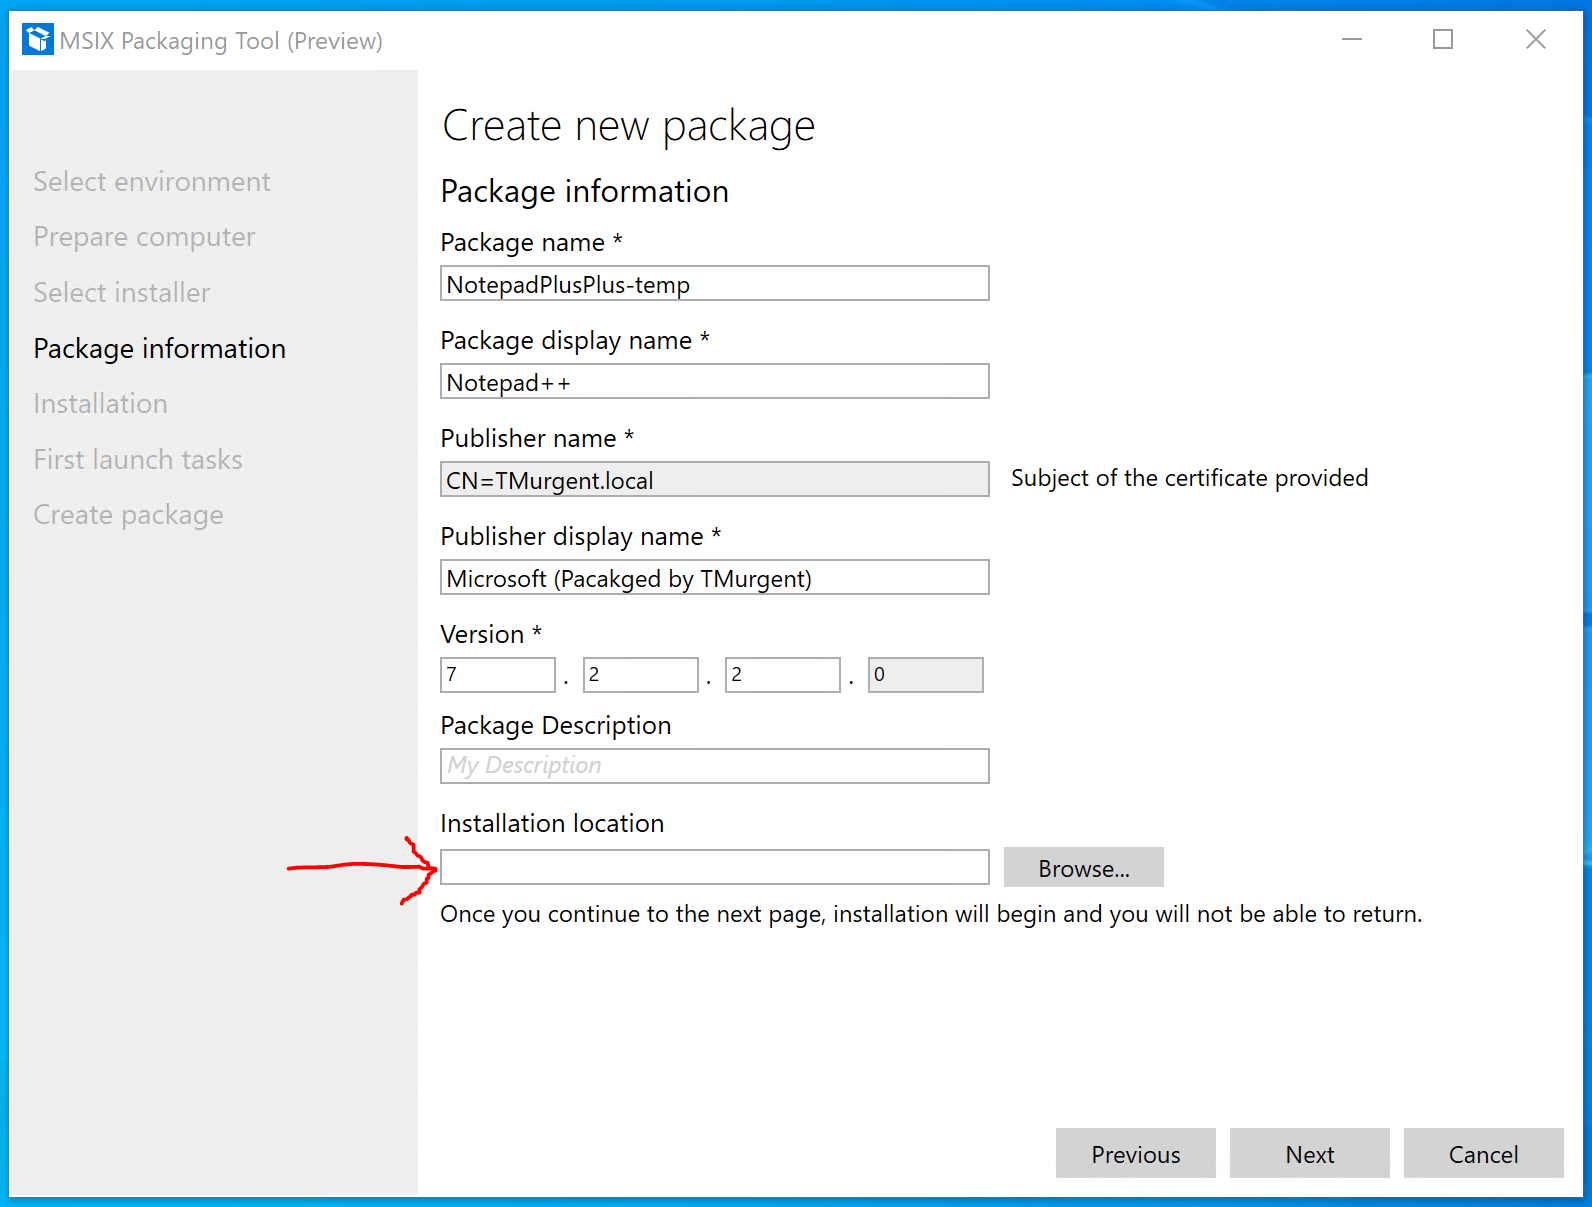Edit the Package name field
This screenshot has height=1207, width=1592.
[x=715, y=283]
